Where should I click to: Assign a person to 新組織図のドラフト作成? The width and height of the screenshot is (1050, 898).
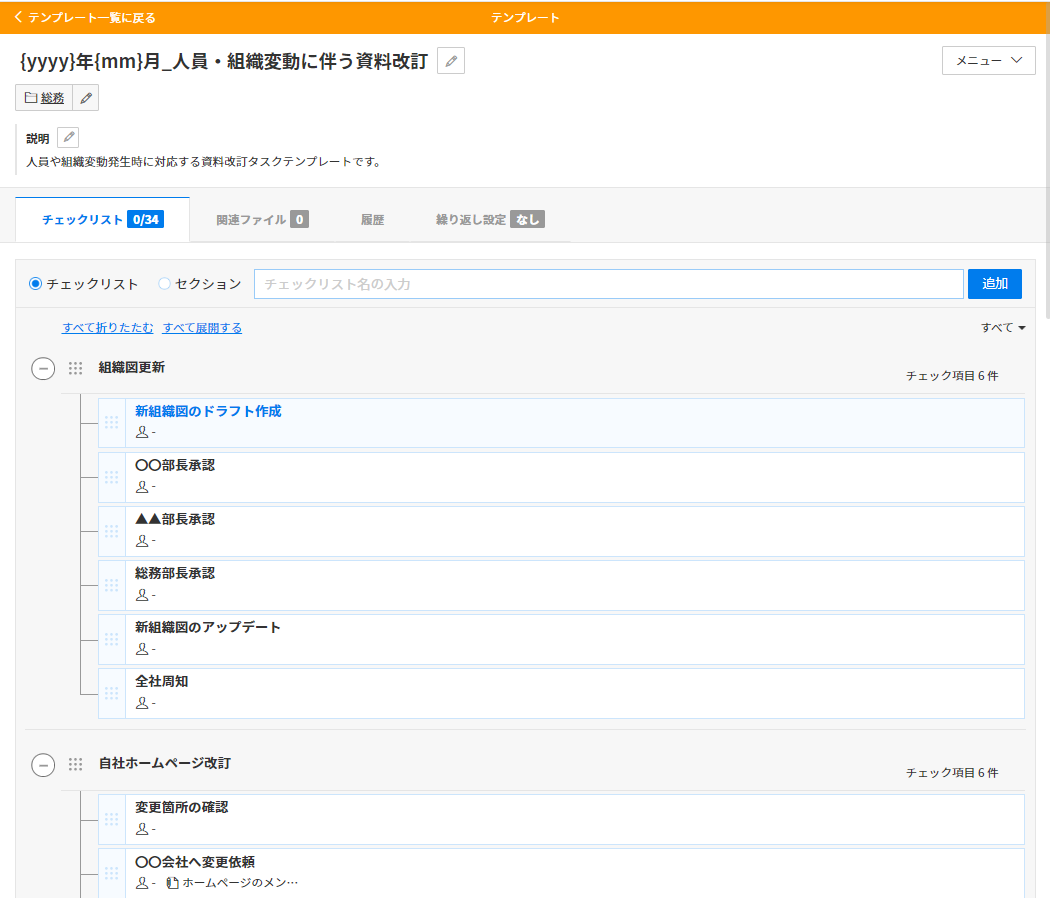tap(141, 432)
